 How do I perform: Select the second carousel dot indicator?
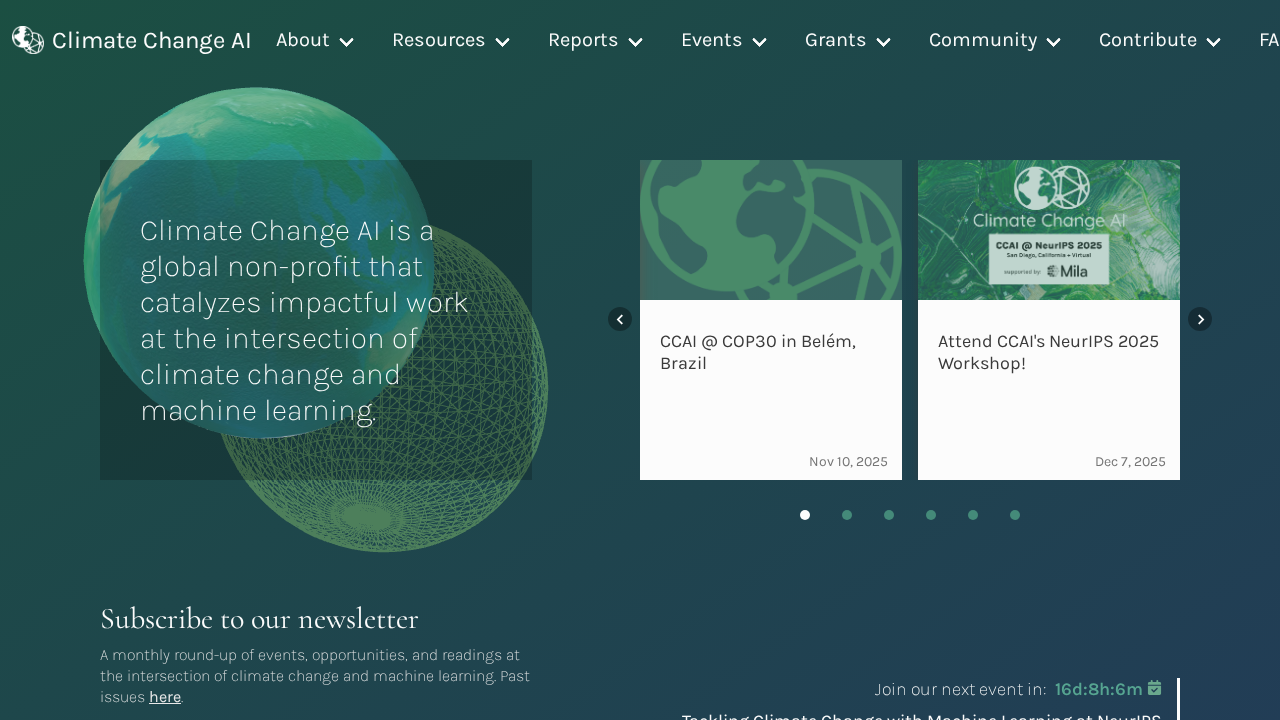point(847,515)
